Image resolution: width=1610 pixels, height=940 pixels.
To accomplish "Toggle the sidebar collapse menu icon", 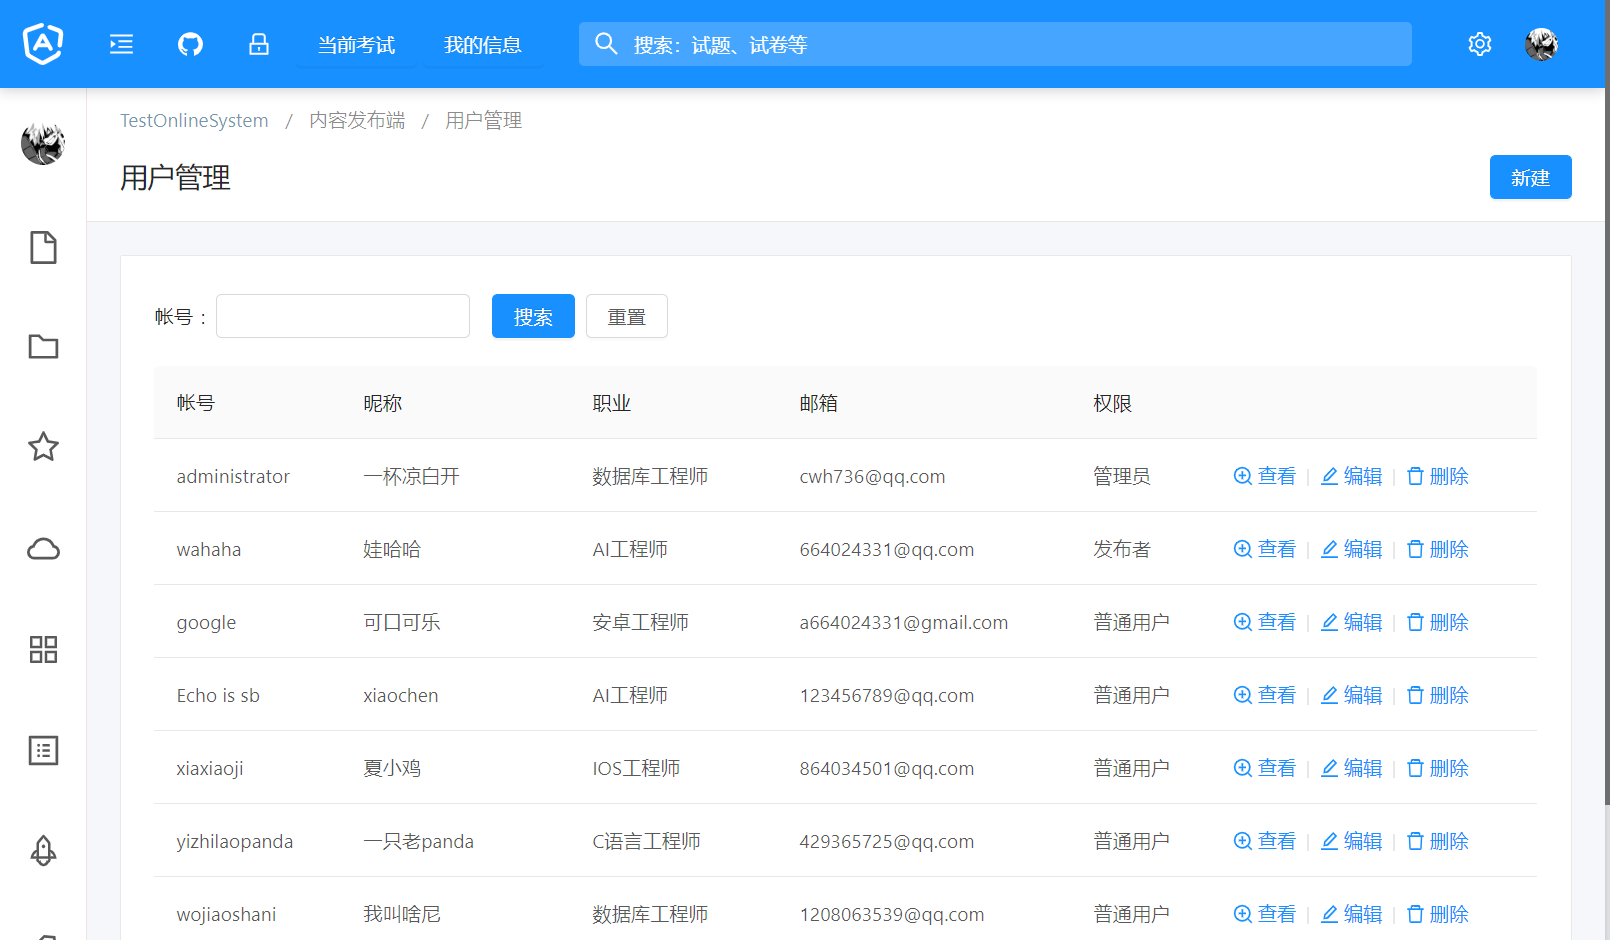I will pyautogui.click(x=121, y=44).
